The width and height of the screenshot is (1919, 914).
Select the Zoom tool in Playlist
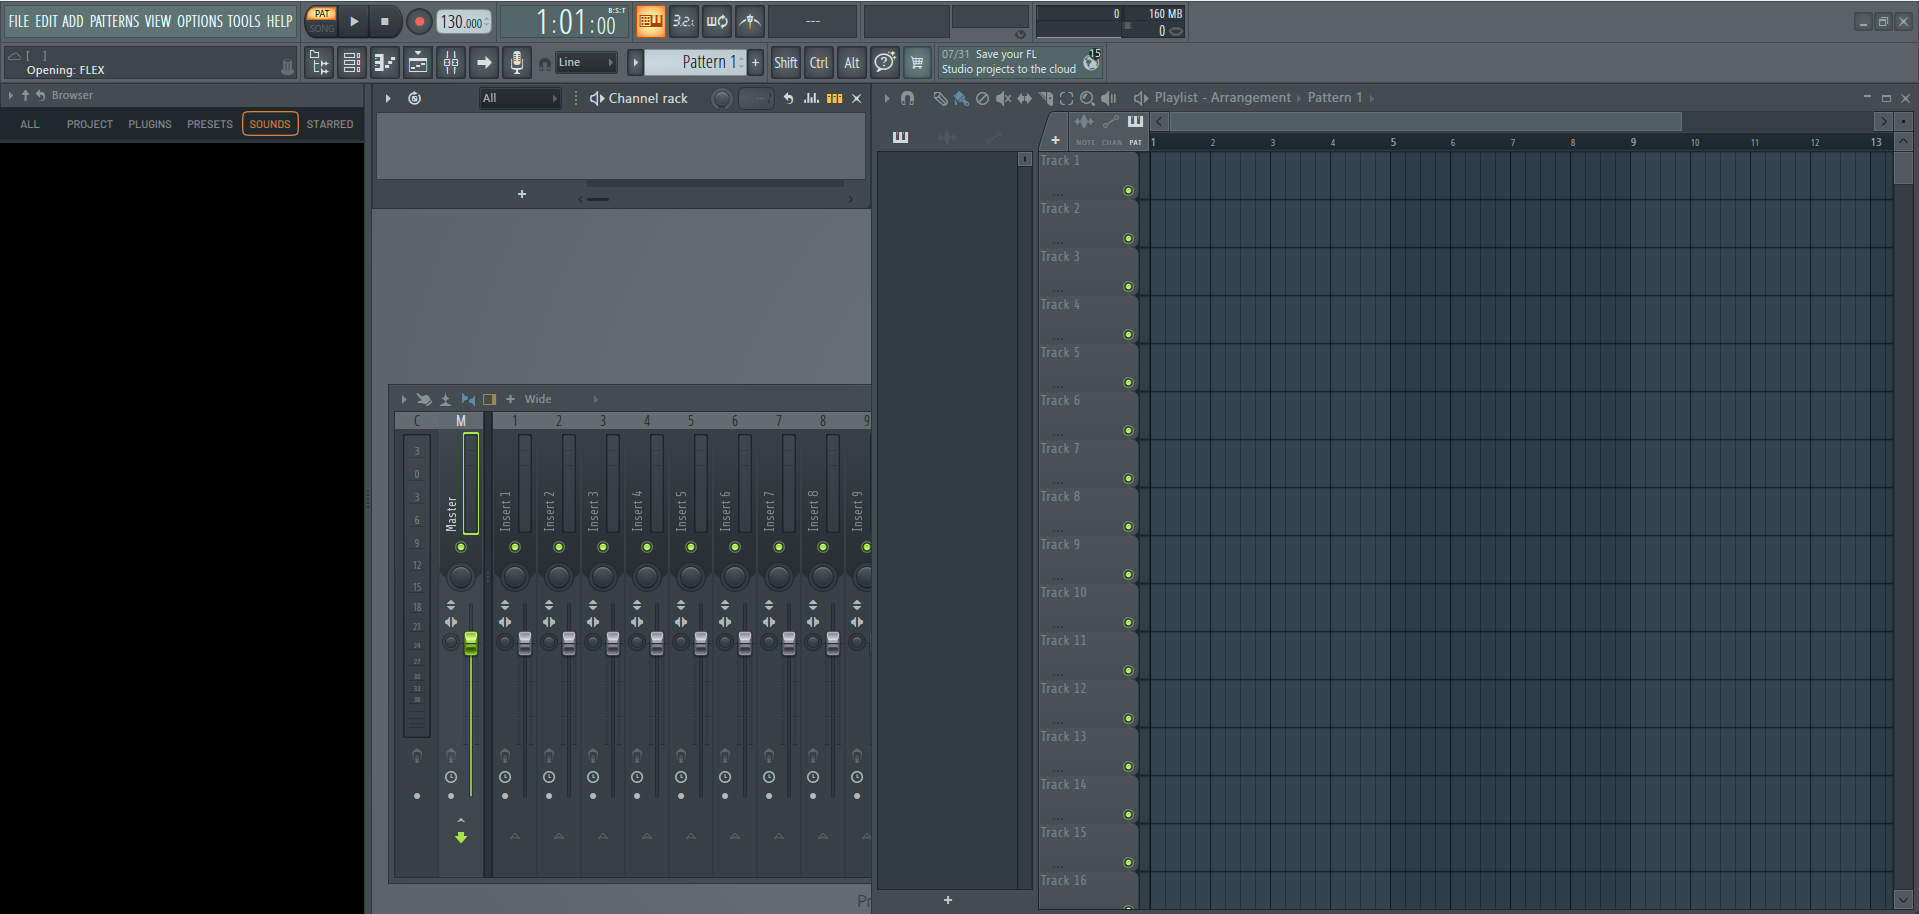click(1087, 98)
